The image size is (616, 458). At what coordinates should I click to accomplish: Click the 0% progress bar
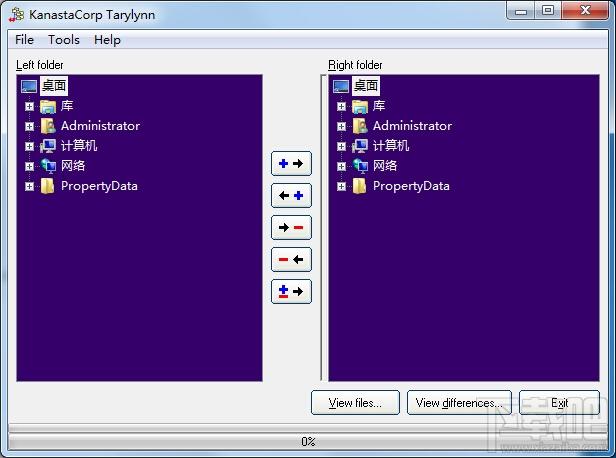click(308, 442)
